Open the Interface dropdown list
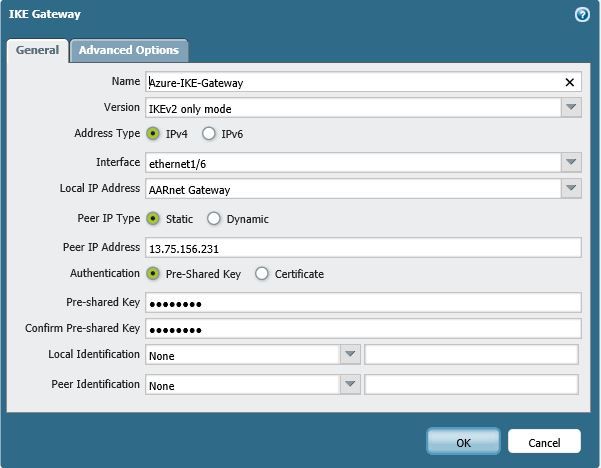The width and height of the screenshot is (601, 468). [570, 162]
